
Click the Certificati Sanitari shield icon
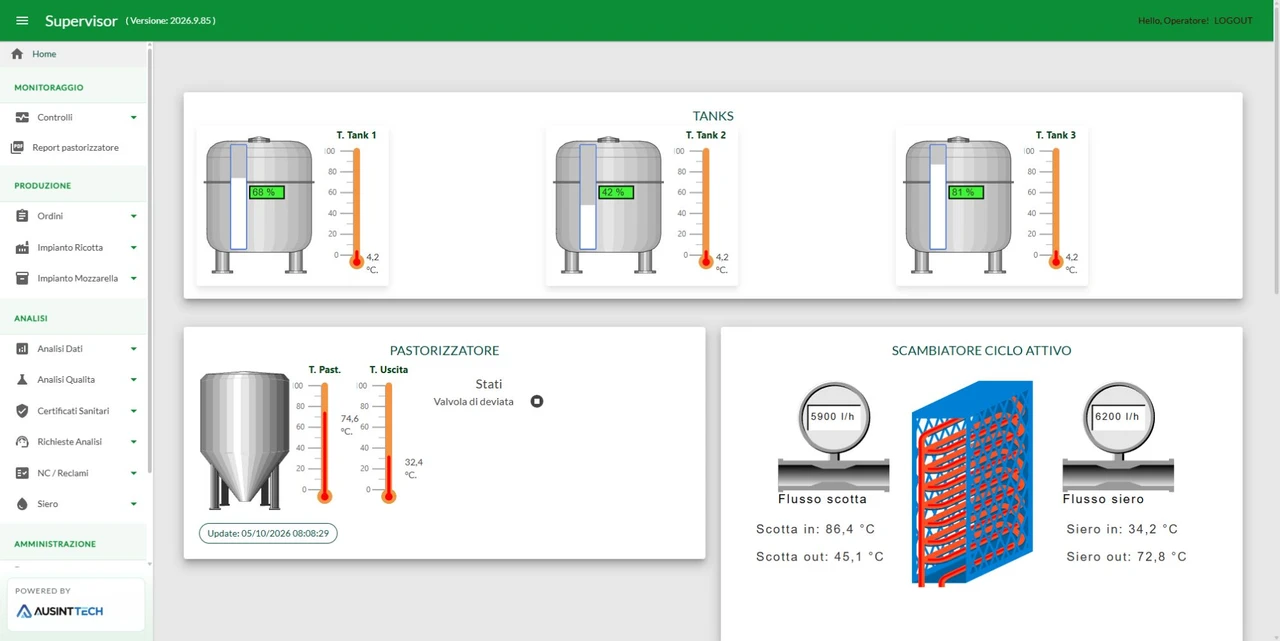coord(22,411)
